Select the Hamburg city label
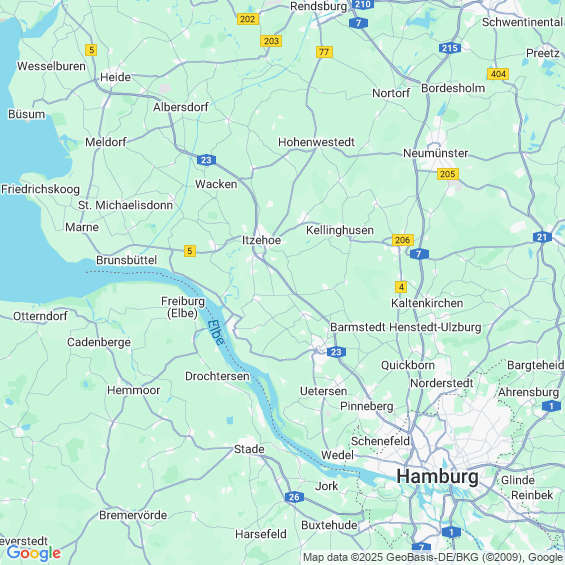This screenshot has height=565, width=565. (437, 476)
